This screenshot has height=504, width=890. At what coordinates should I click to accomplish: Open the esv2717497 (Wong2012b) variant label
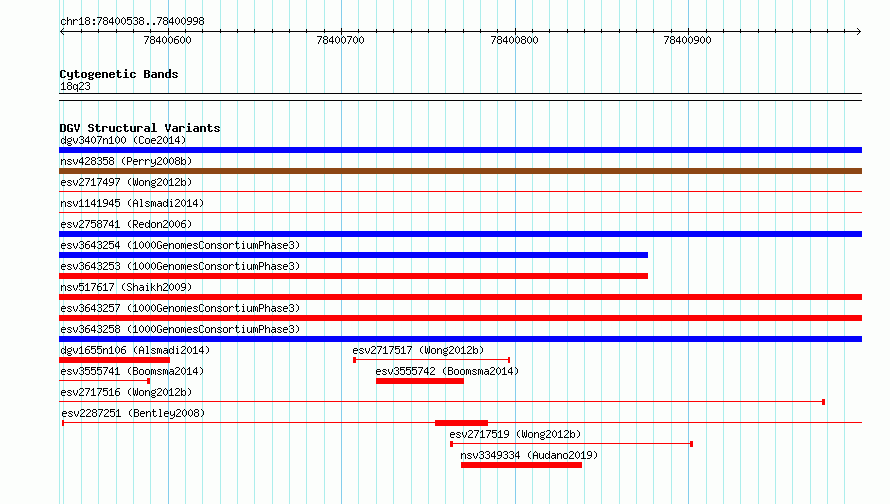tap(126, 182)
